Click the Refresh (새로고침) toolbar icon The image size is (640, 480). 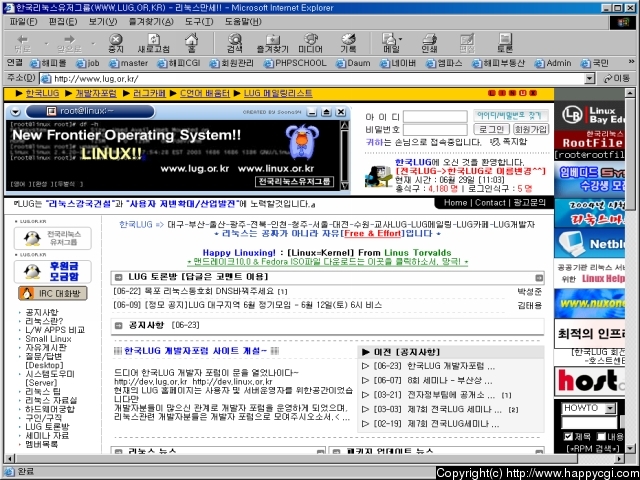coord(153,39)
